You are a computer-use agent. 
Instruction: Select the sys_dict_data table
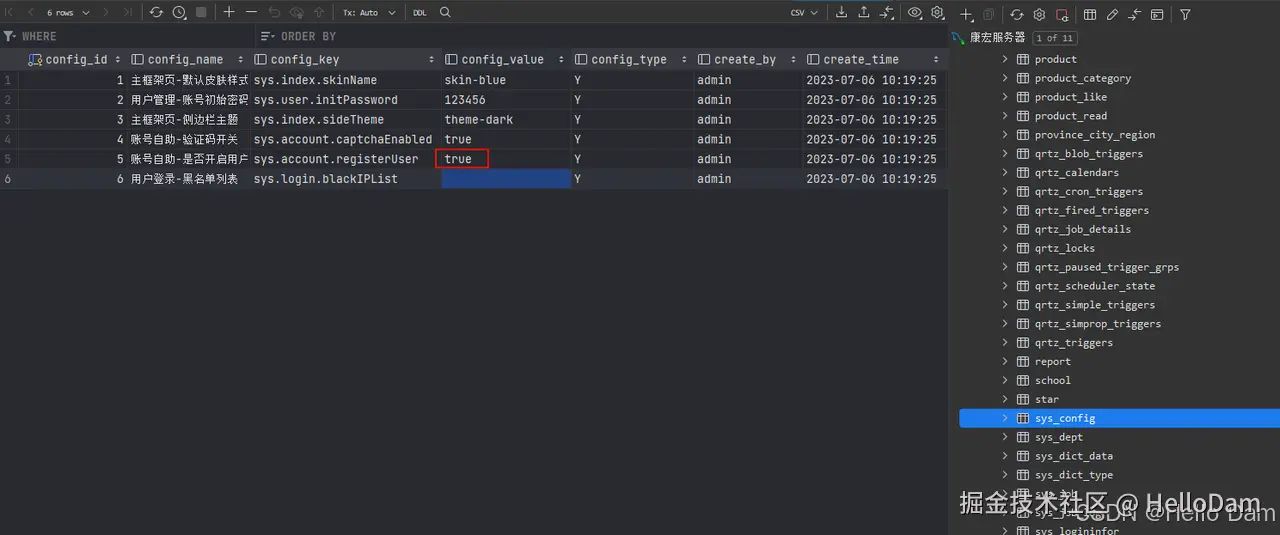1073,456
